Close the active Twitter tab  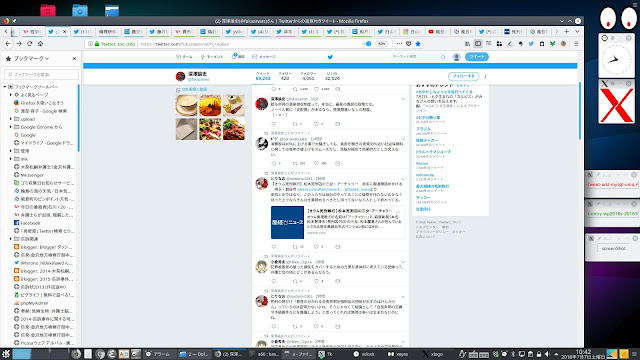click(64, 31)
